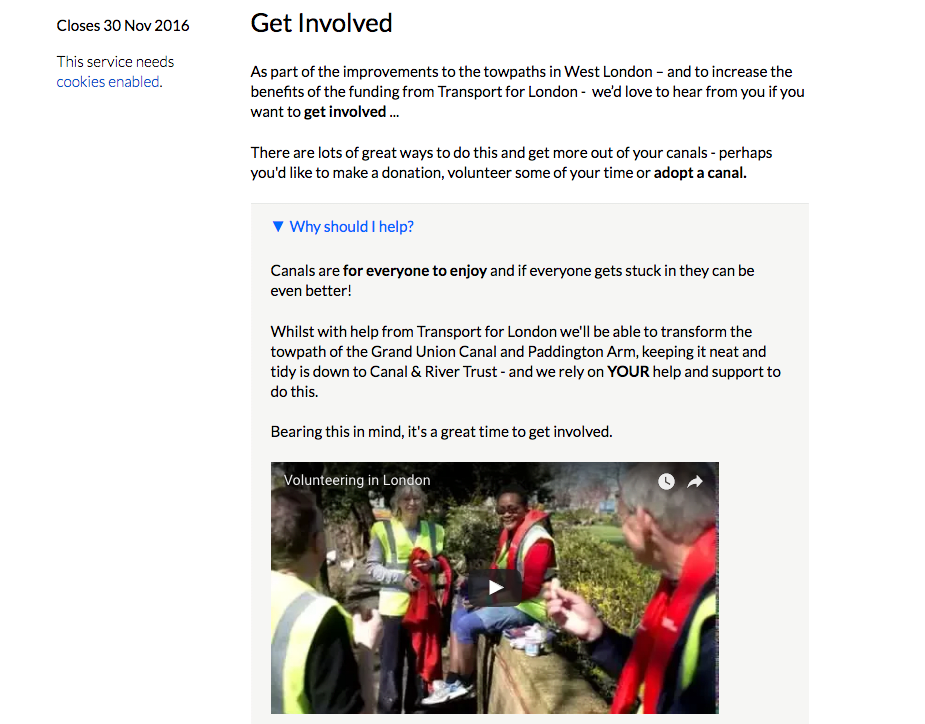Click the "This service needs" text
The image size is (925, 724).
[x=116, y=62]
